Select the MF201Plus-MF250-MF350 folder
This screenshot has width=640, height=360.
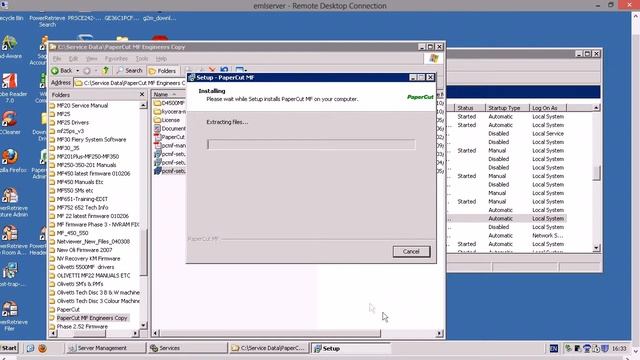(x=88, y=156)
